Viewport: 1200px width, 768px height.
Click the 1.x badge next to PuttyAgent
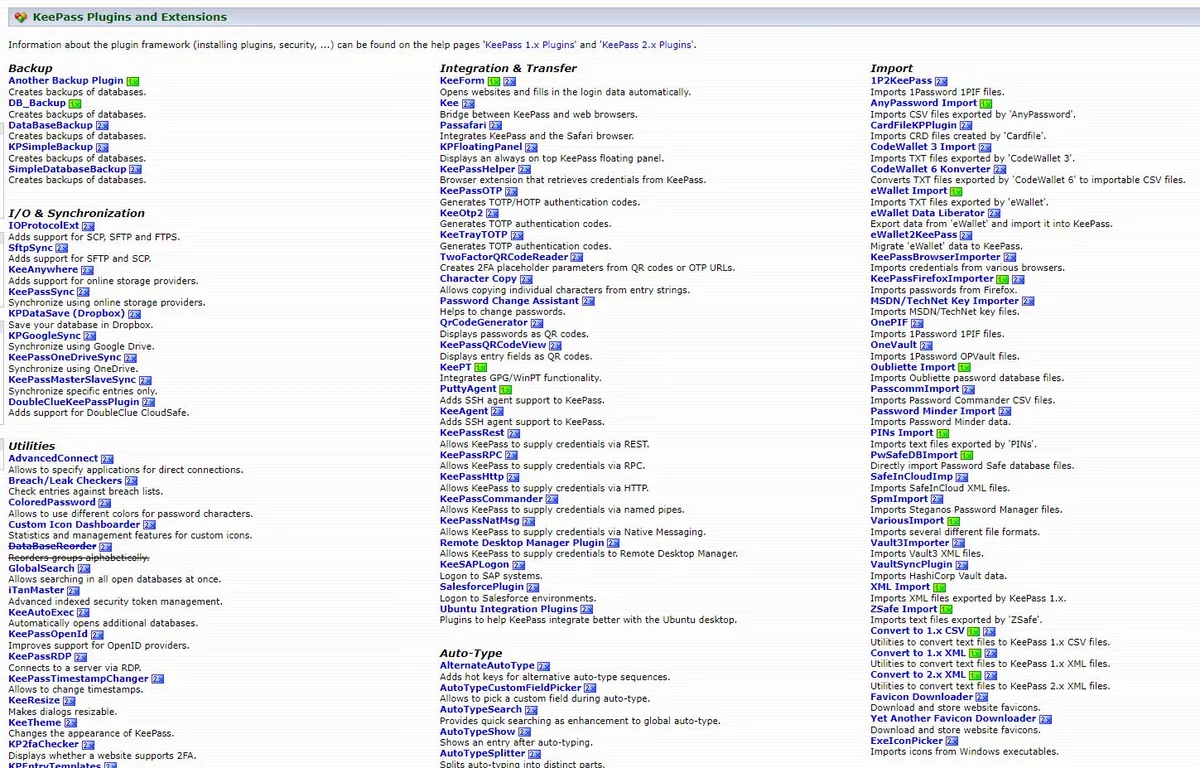(506, 389)
